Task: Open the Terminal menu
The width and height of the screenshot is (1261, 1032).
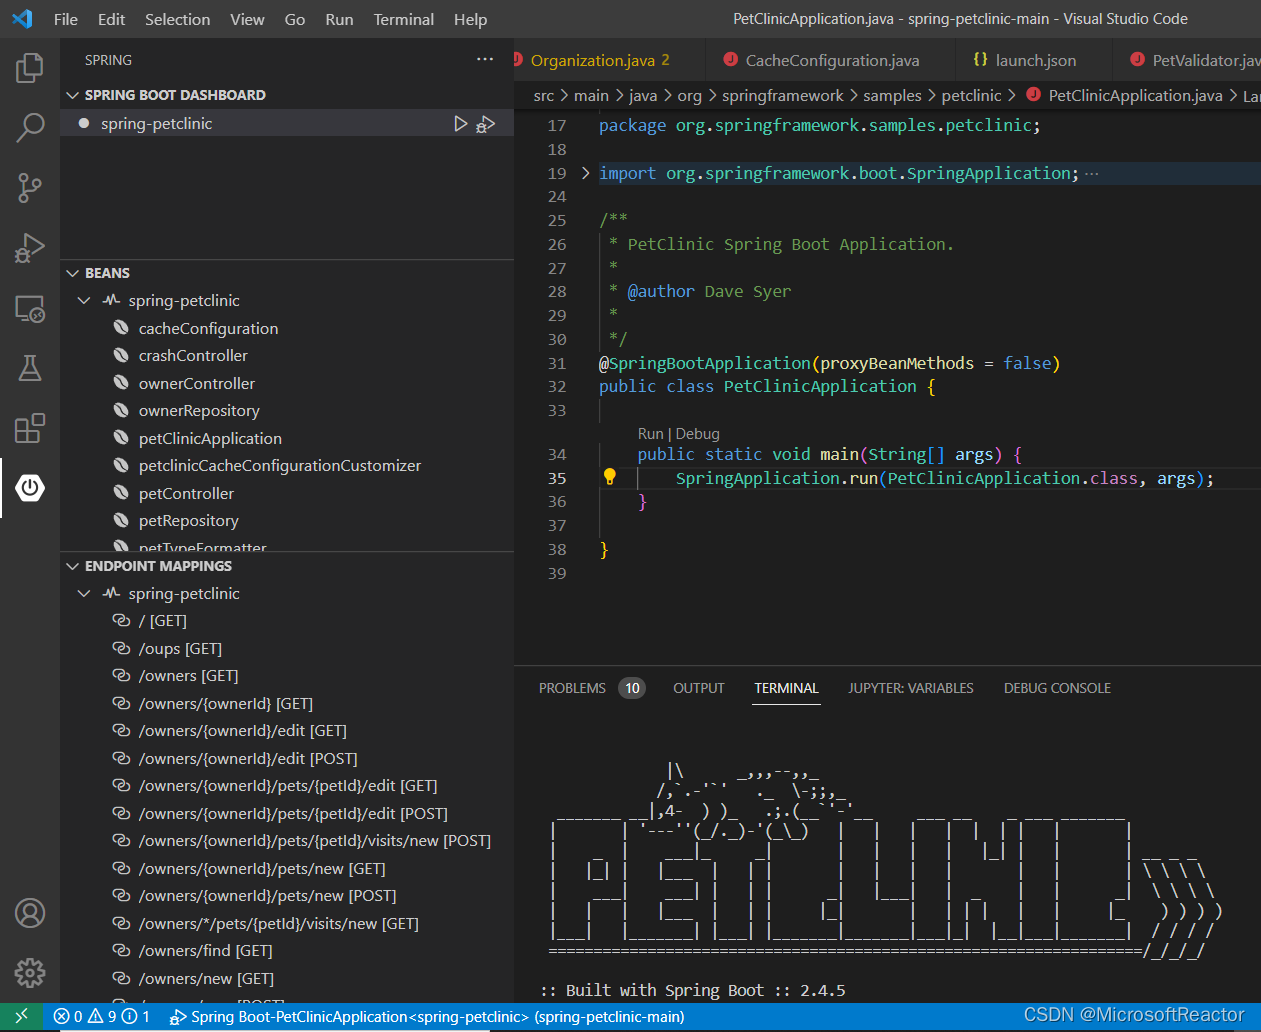Action: point(404,19)
